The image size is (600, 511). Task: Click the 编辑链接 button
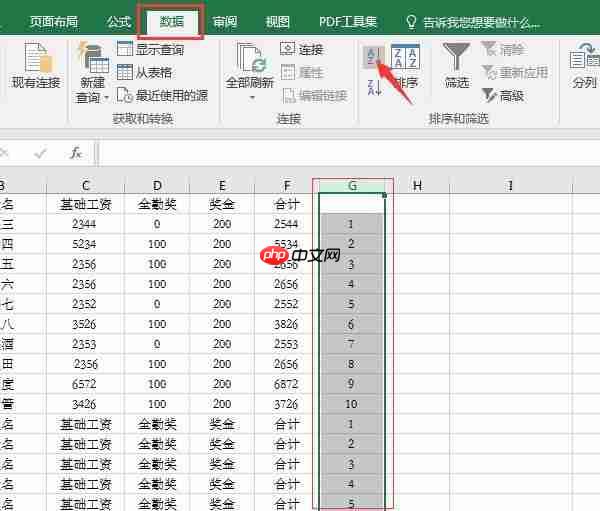click(315, 96)
